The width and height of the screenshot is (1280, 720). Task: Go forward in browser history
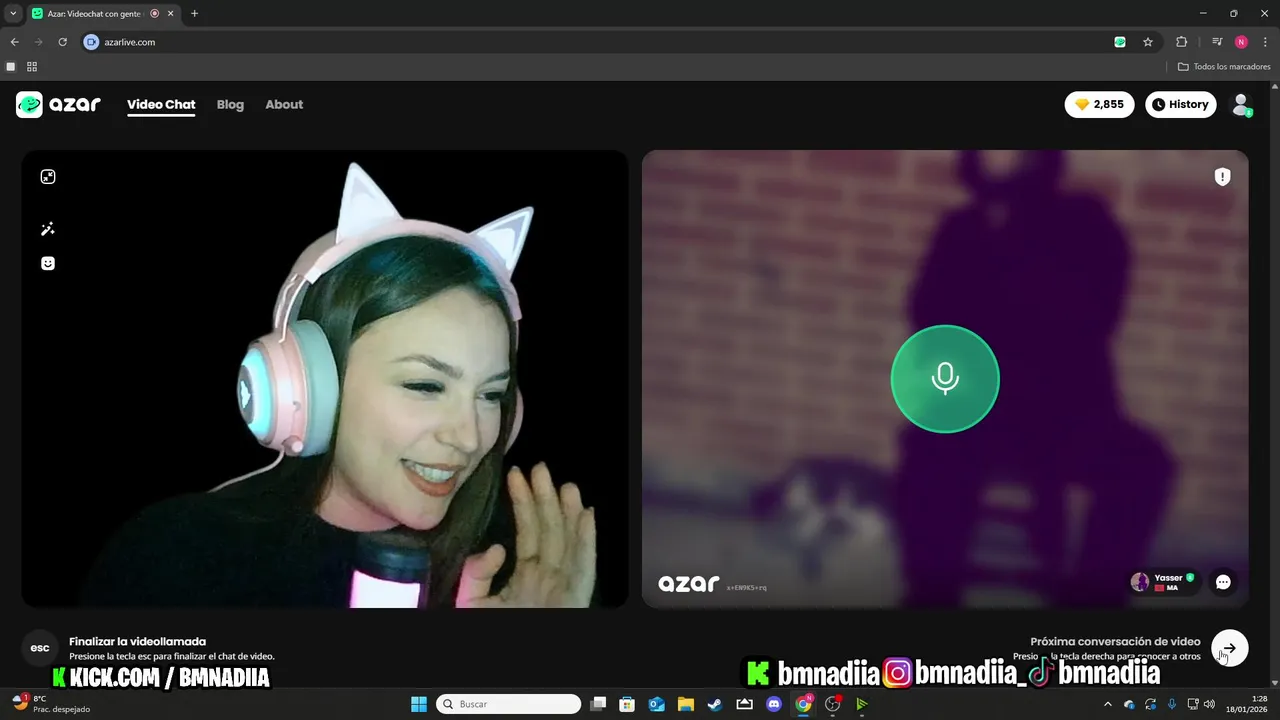point(38,42)
